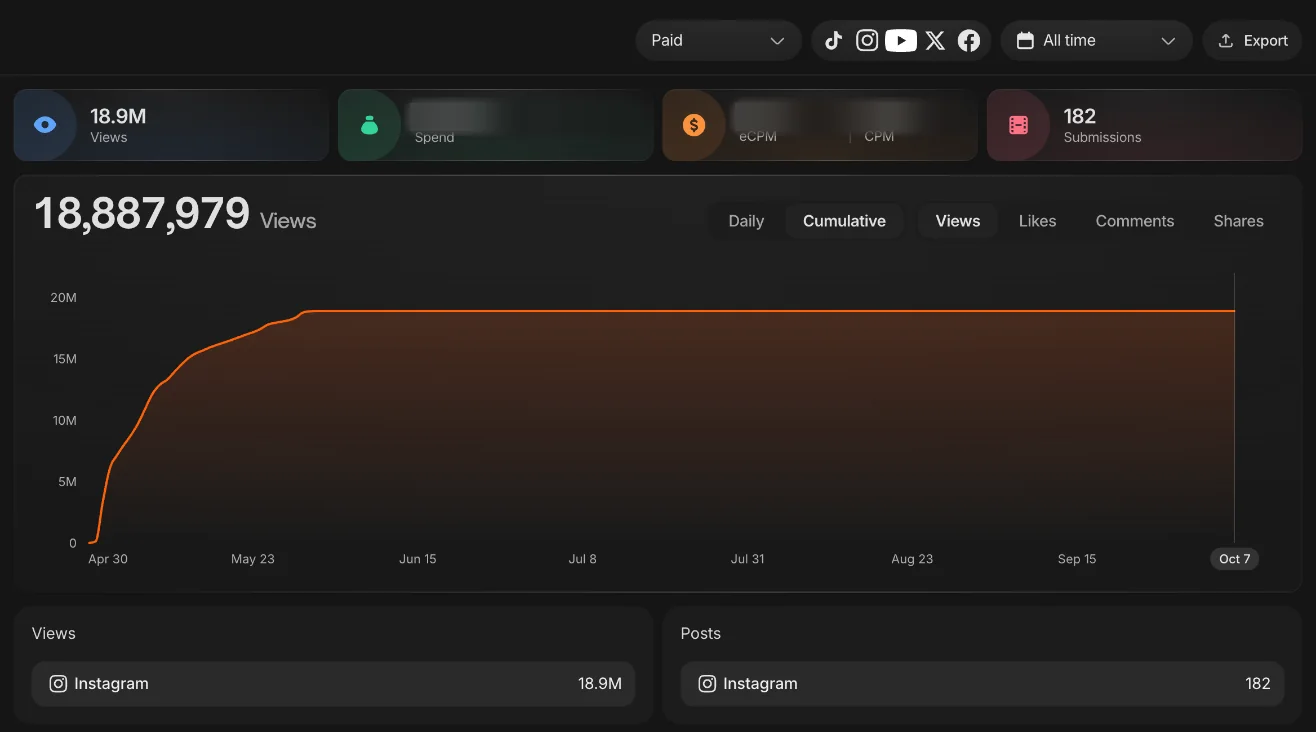The width and height of the screenshot is (1316, 732).
Task: Click the Jul 31 axis label
Action: (x=747, y=559)
